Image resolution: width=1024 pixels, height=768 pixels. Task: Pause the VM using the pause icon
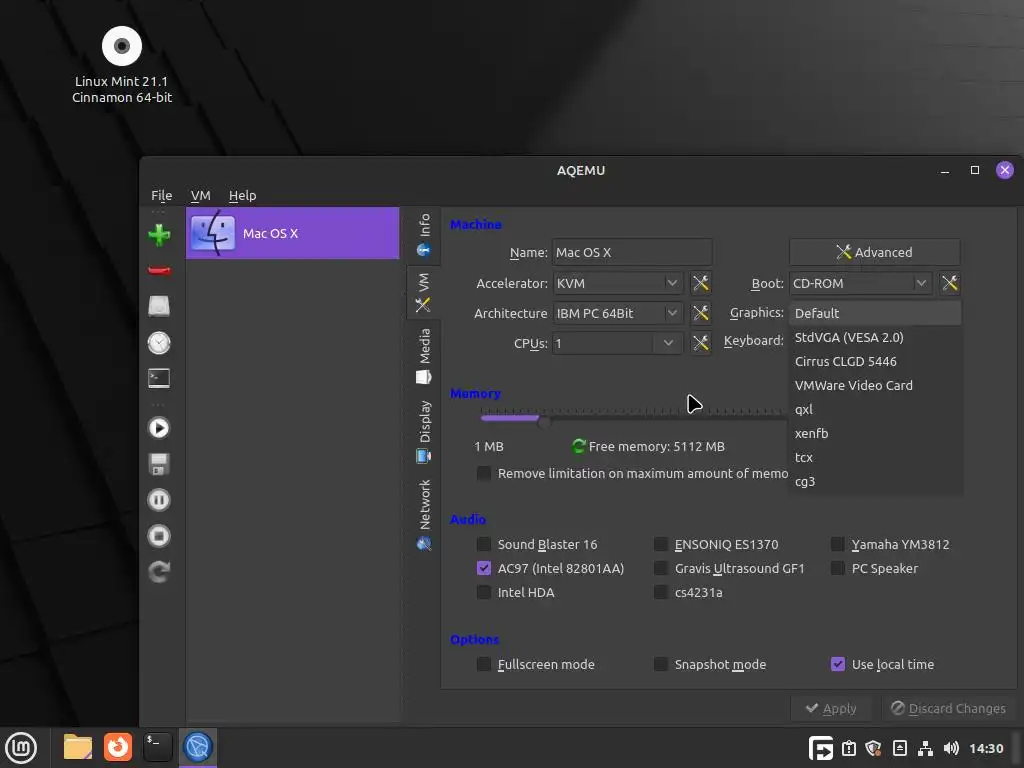pyautogui.click(x=159, y=500)
